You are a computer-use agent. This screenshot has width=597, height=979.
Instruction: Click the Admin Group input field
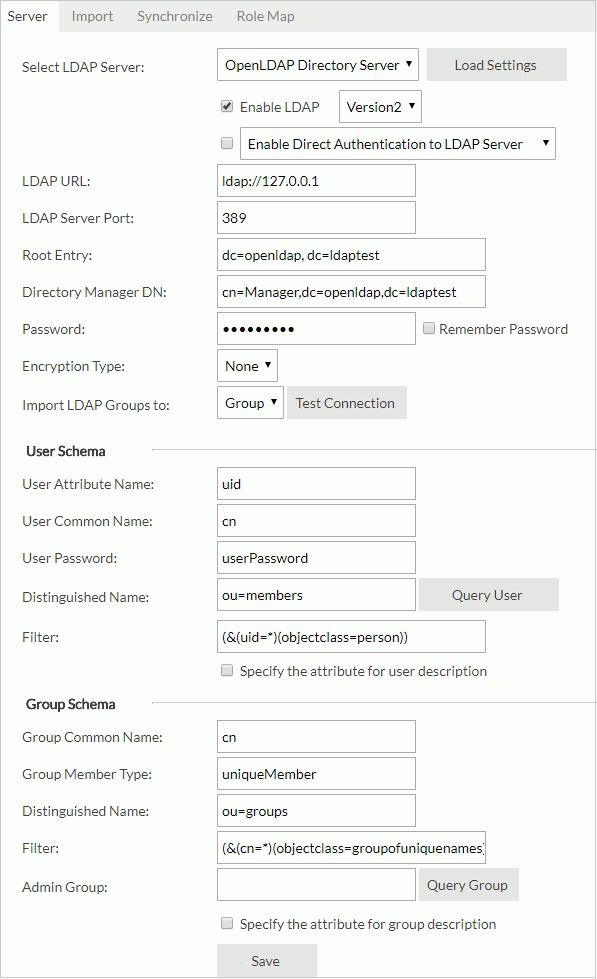click(315, 884)
